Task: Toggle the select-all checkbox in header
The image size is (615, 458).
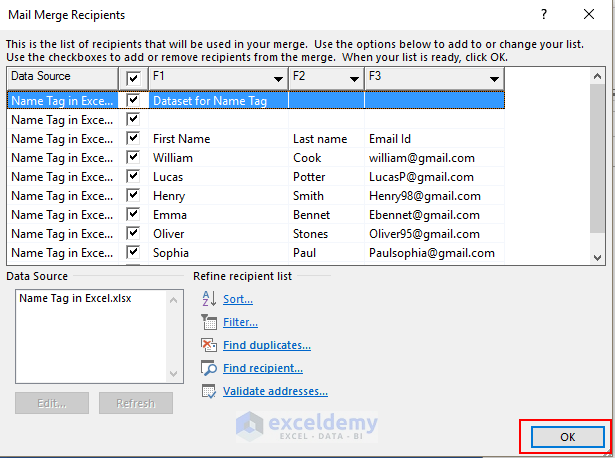Action: click(x=133, y=78)
